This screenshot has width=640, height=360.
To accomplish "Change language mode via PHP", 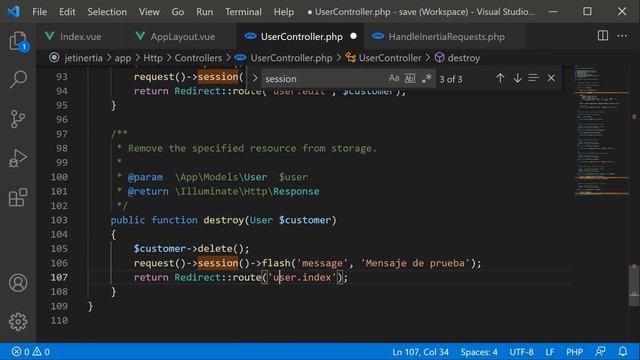I will click(574, 352).
